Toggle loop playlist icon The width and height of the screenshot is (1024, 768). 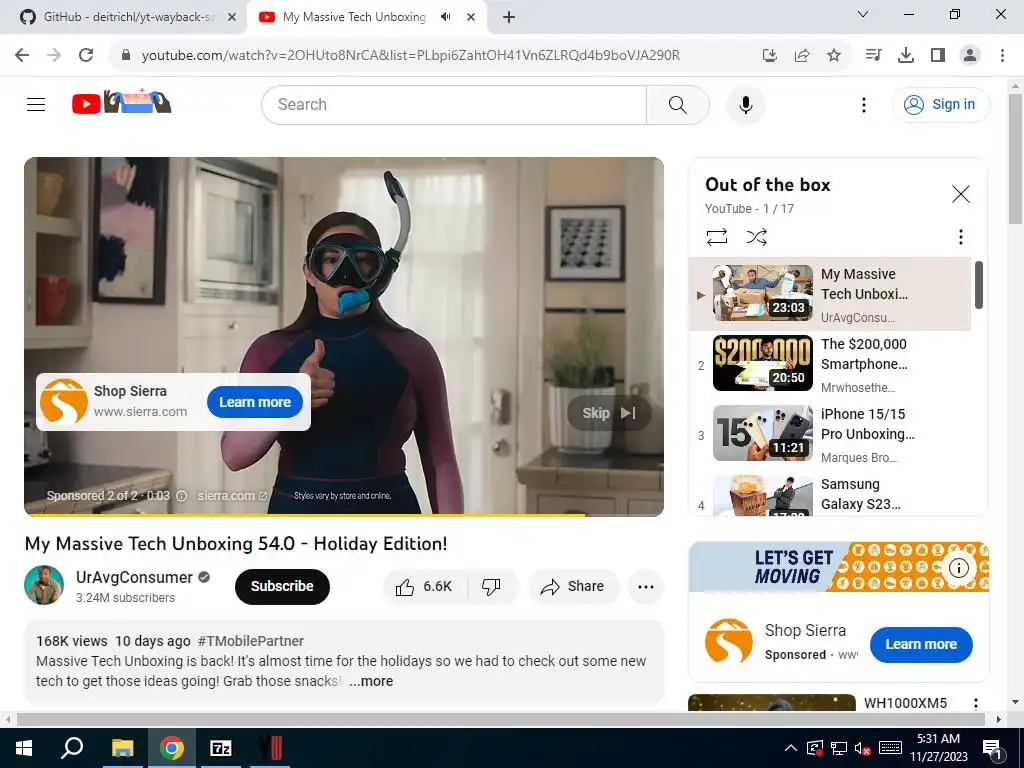tap(716, 236)
